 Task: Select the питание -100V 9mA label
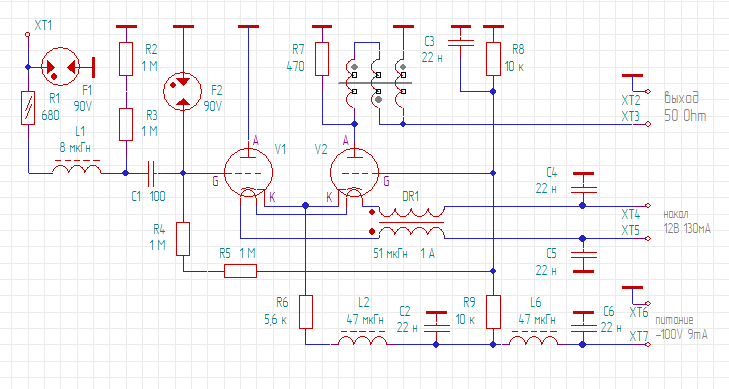[x=682, y=327]
